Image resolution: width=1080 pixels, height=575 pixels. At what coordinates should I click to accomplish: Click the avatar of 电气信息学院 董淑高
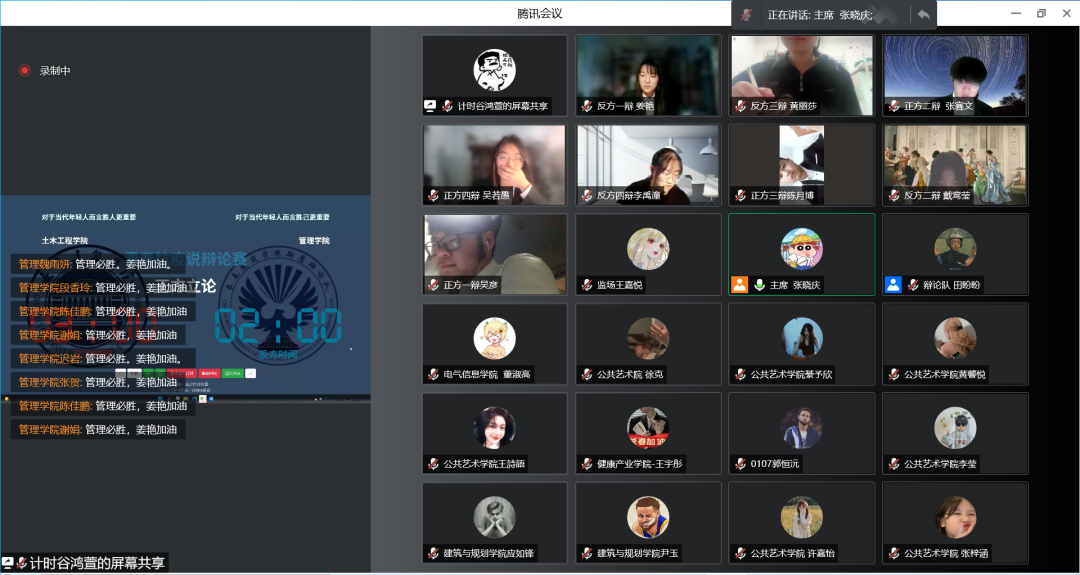pyautogui.click(x=495, y=338)
